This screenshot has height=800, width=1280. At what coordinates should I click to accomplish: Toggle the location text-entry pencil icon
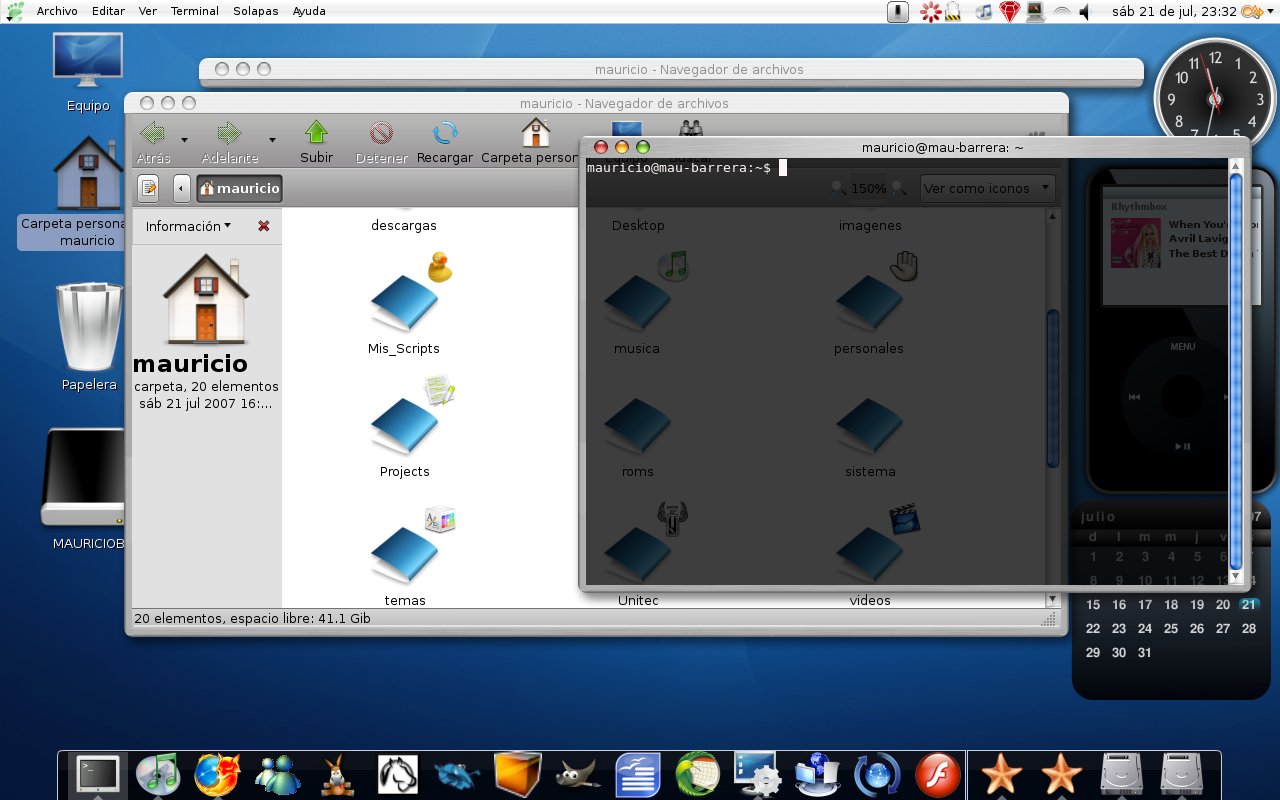(148, 187)
